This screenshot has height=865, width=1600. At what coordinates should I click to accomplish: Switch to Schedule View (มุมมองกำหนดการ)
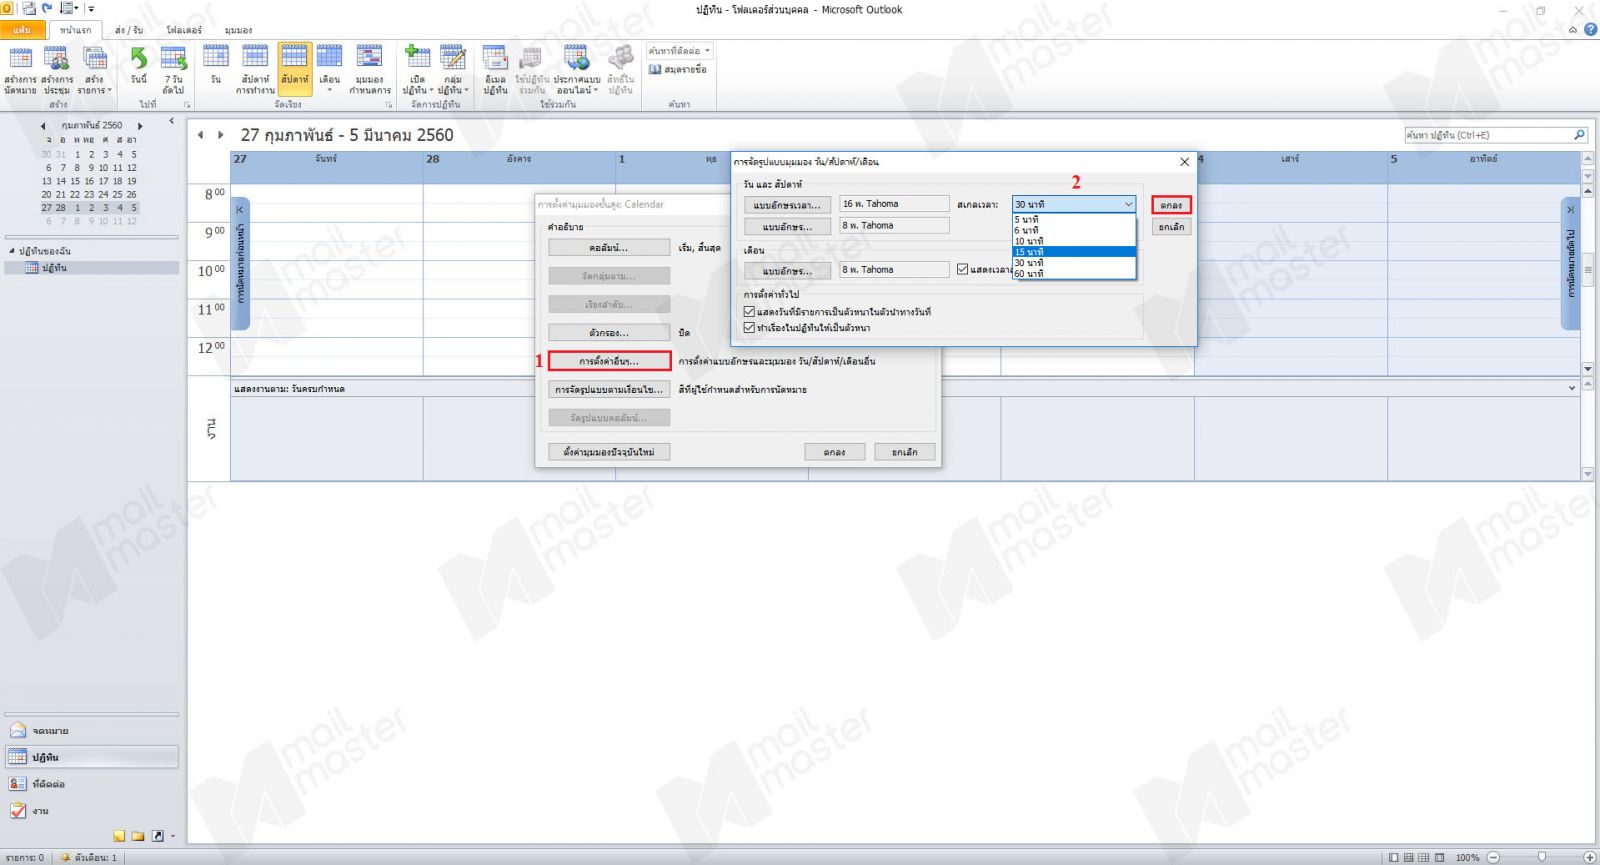[370, 70]
